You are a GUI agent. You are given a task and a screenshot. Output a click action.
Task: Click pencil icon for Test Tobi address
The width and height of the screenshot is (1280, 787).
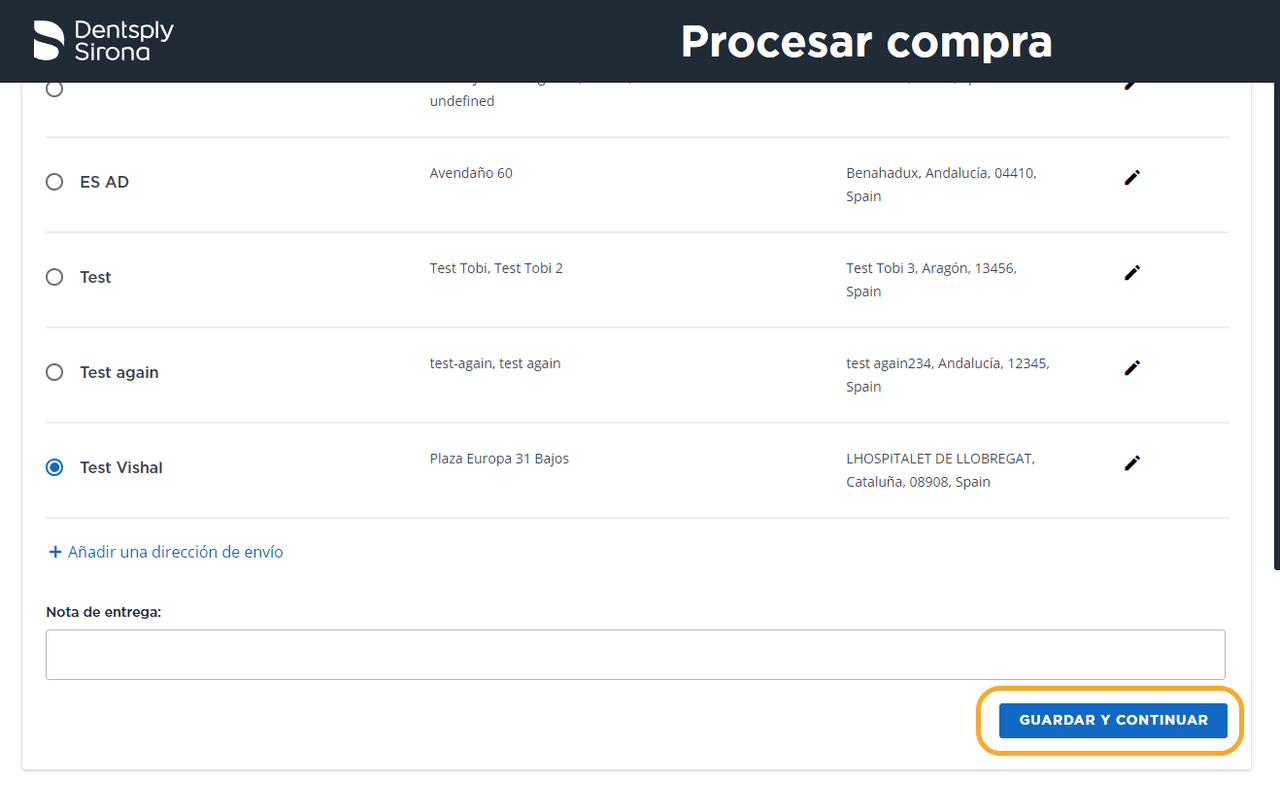1132,273
